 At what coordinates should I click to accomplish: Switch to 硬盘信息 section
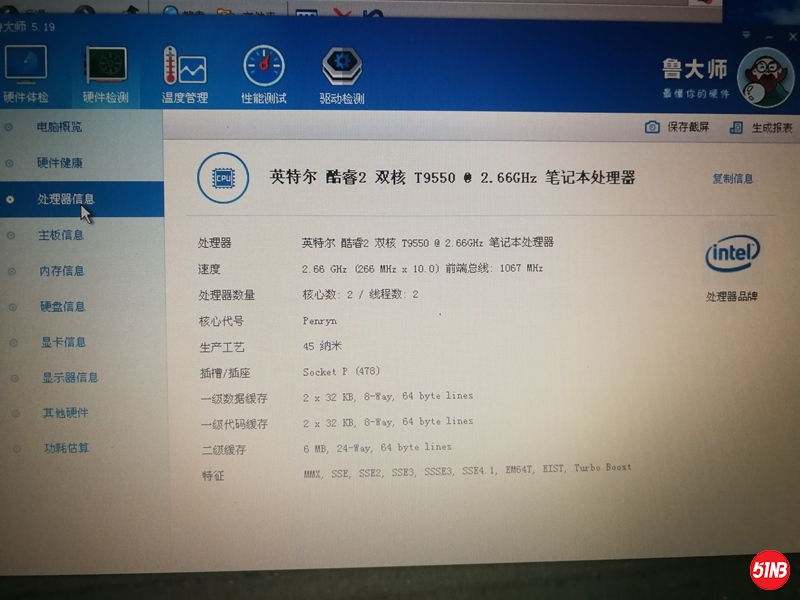tap(62, 307)
